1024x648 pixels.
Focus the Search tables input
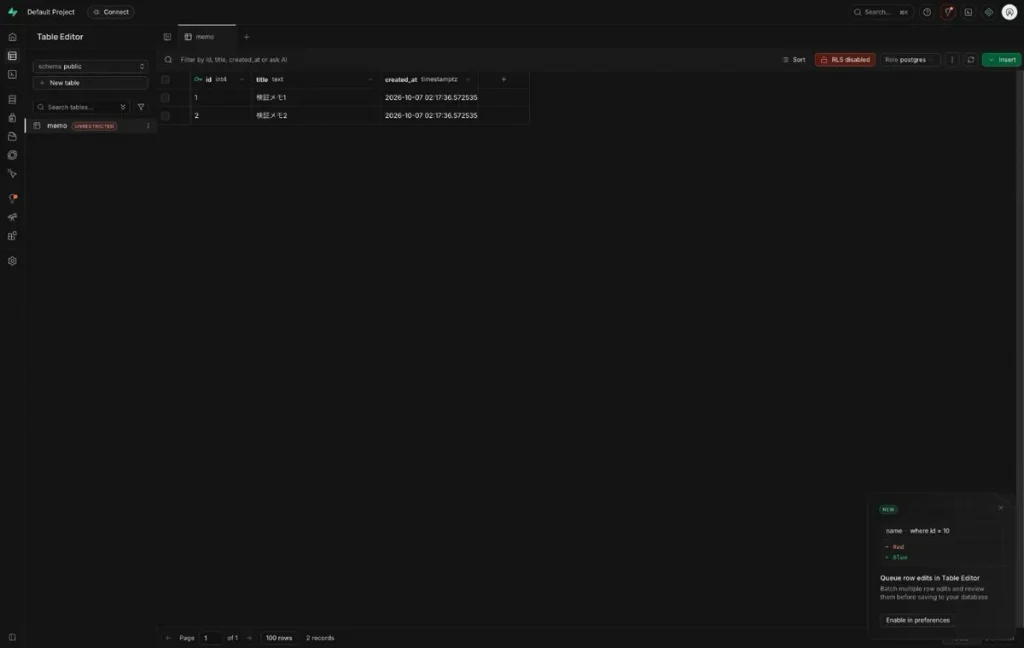coord(80,107)
